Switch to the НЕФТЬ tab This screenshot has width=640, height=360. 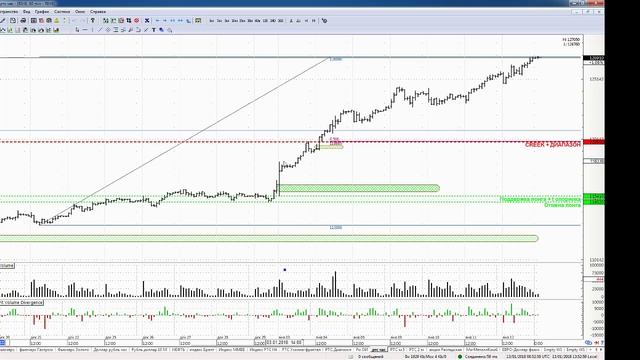[x=178, y=350]
